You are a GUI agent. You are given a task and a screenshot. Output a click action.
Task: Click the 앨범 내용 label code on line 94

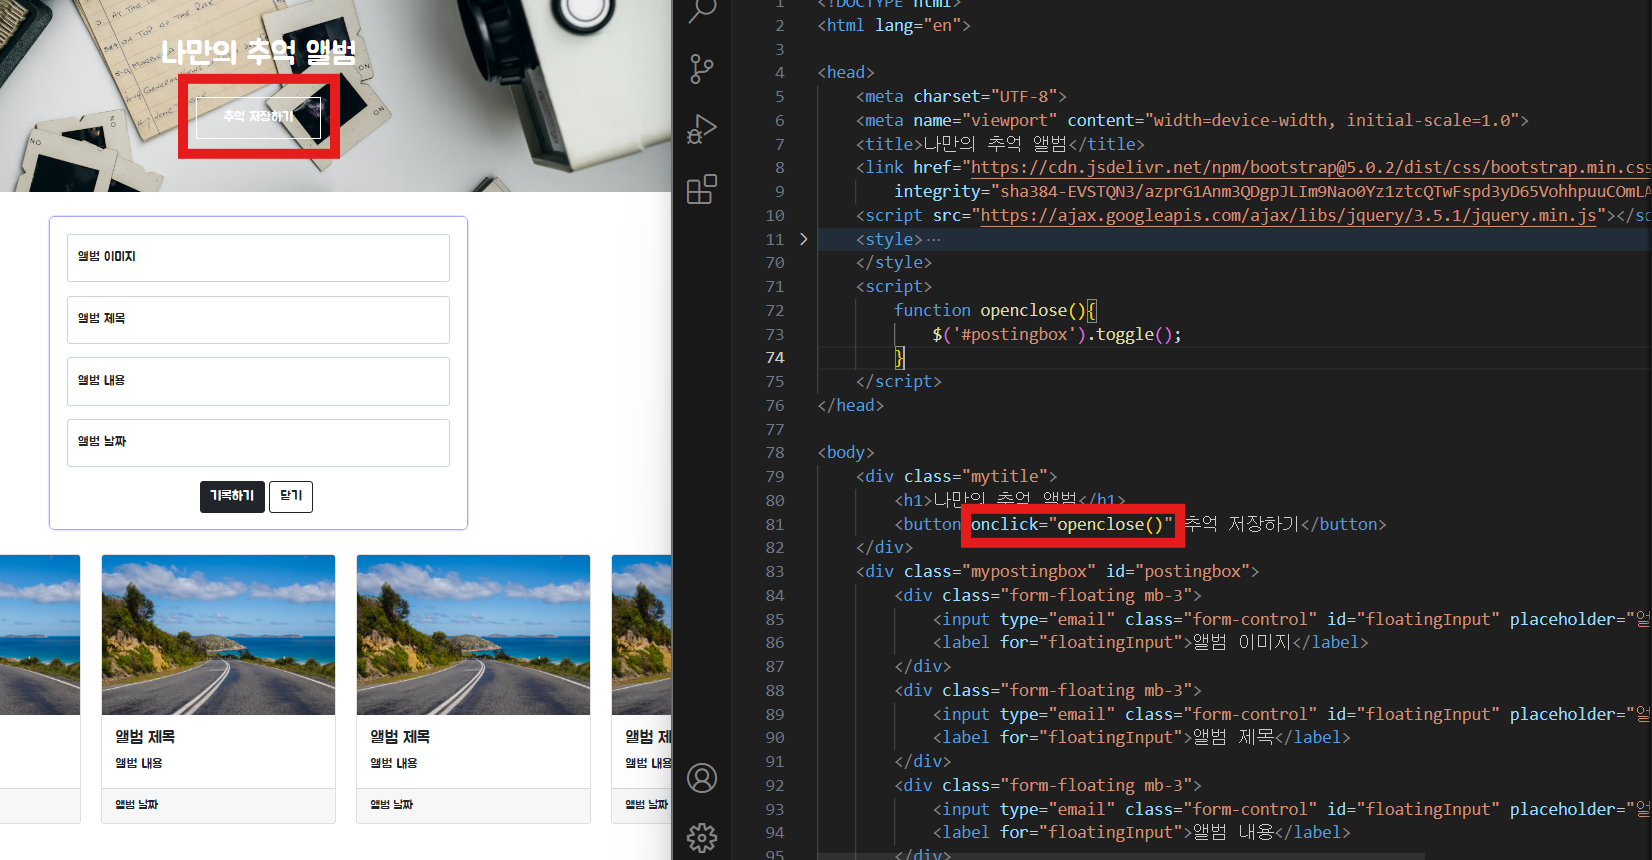(1141, 832)
